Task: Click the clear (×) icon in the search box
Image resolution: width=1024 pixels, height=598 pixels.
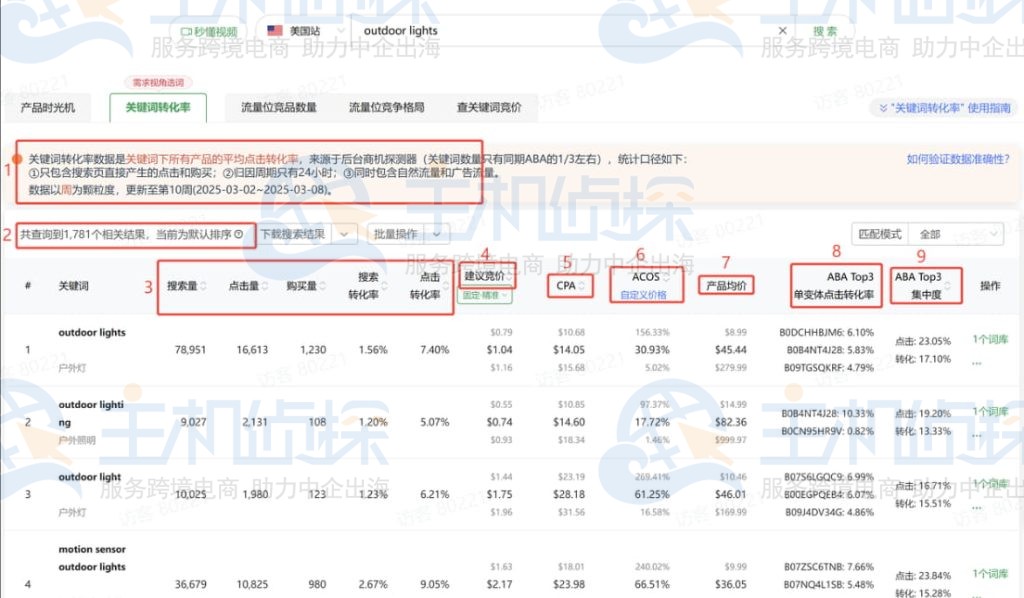Action: click(x=784, y=31)
